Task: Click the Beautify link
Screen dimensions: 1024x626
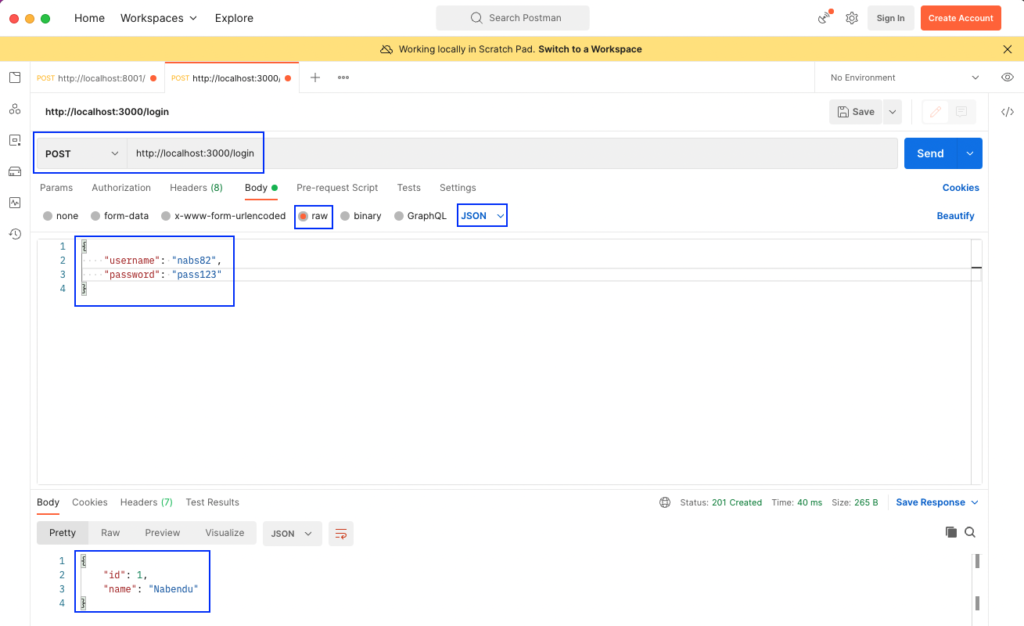Action: point(955,215)
